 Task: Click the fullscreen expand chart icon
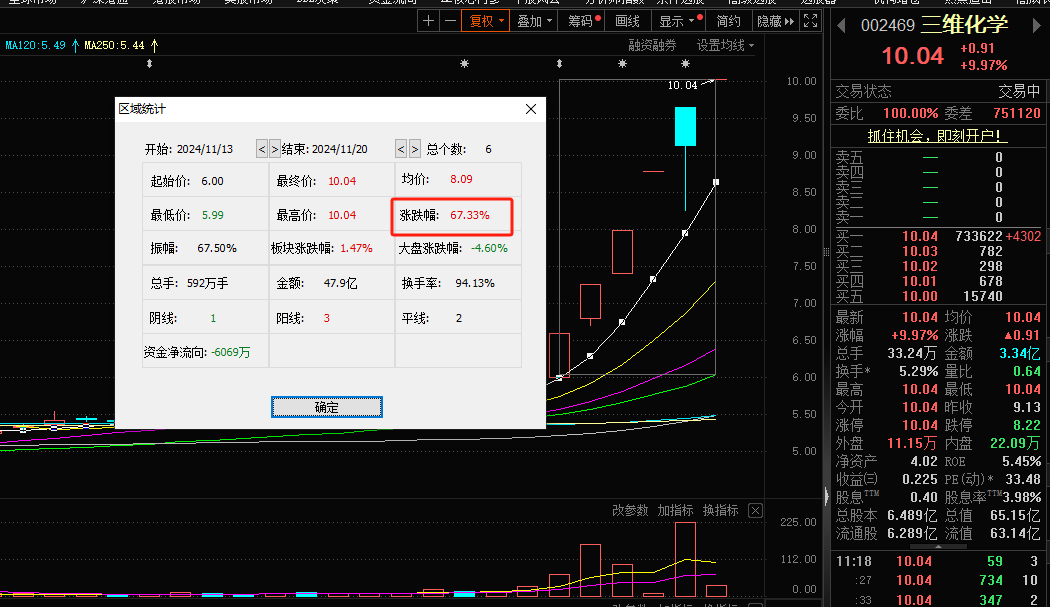point(810,21)
